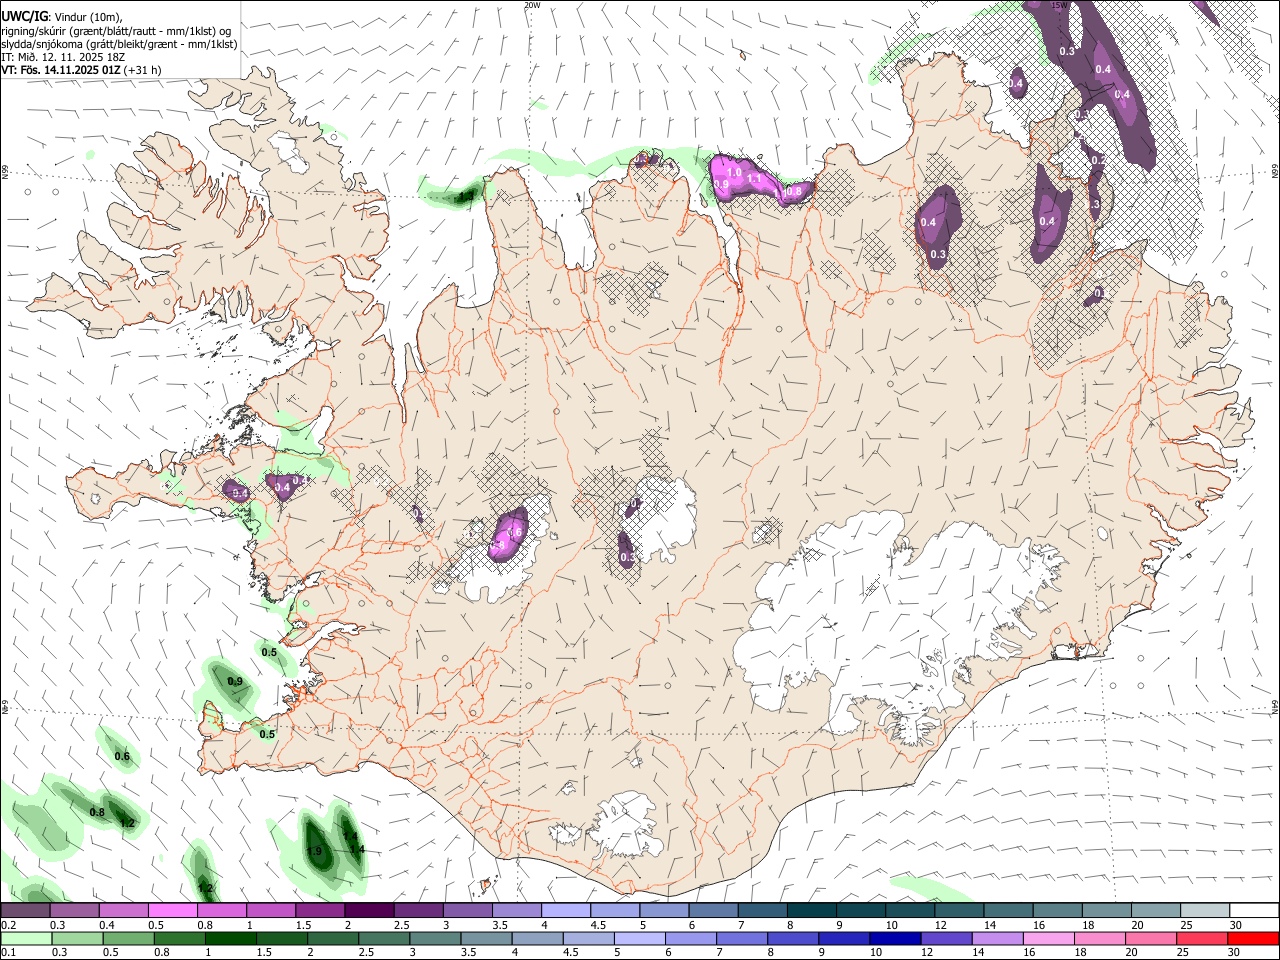Pick snow scale swatch between 8 and 9

[811, 911]
